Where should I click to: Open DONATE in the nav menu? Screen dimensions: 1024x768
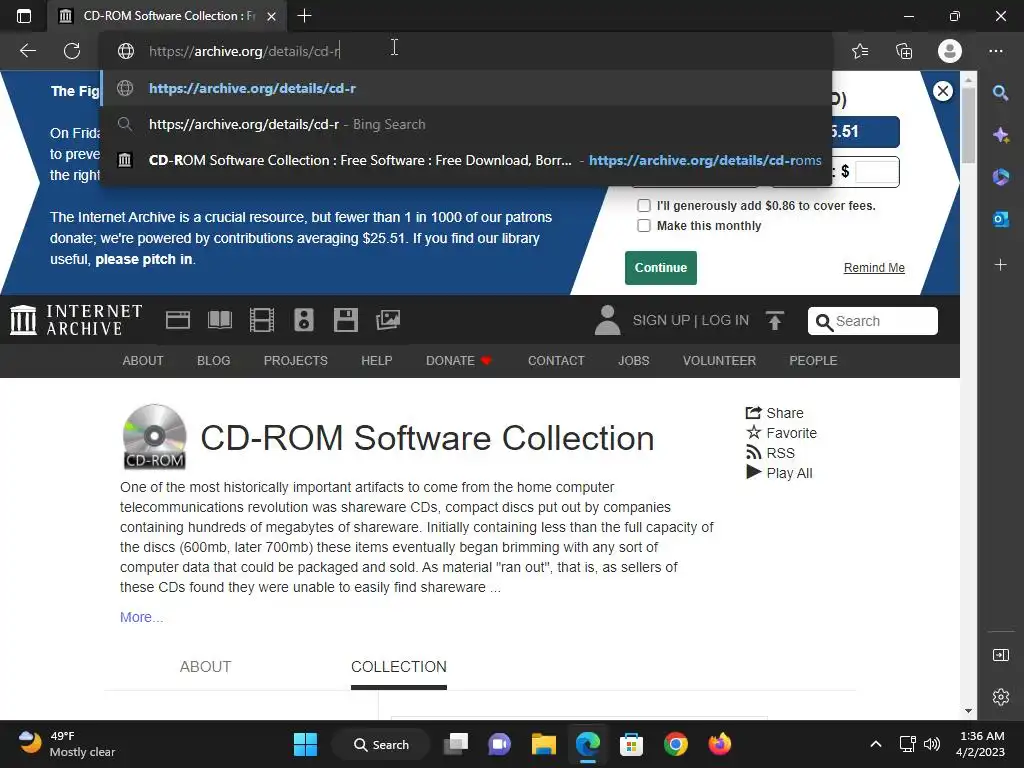coord(458,360)
